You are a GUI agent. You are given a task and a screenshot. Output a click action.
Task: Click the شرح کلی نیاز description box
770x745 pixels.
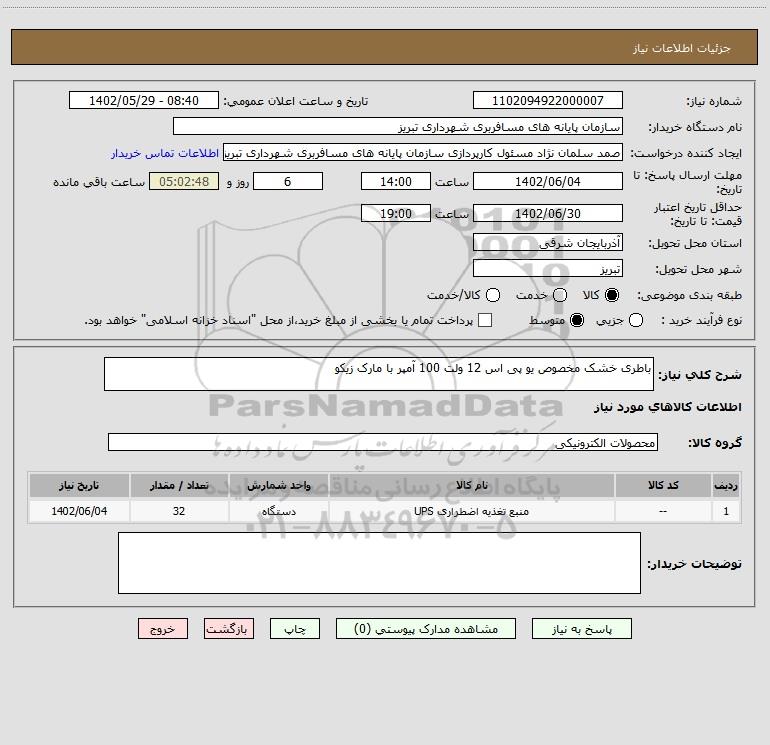(379, 374)
